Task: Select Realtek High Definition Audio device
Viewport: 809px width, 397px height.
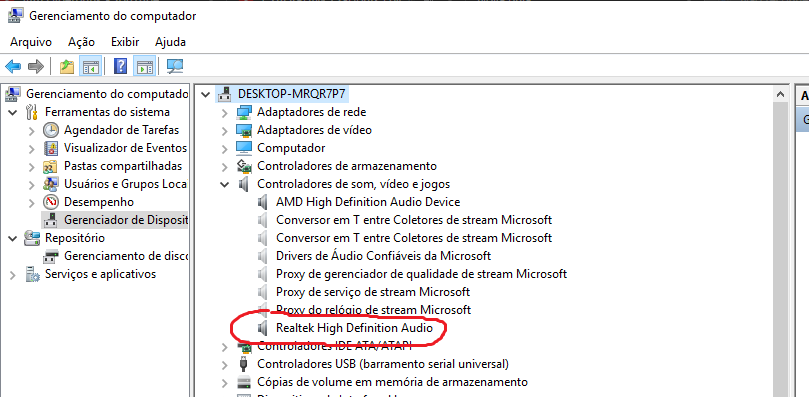Action: [x=354, y=328]
